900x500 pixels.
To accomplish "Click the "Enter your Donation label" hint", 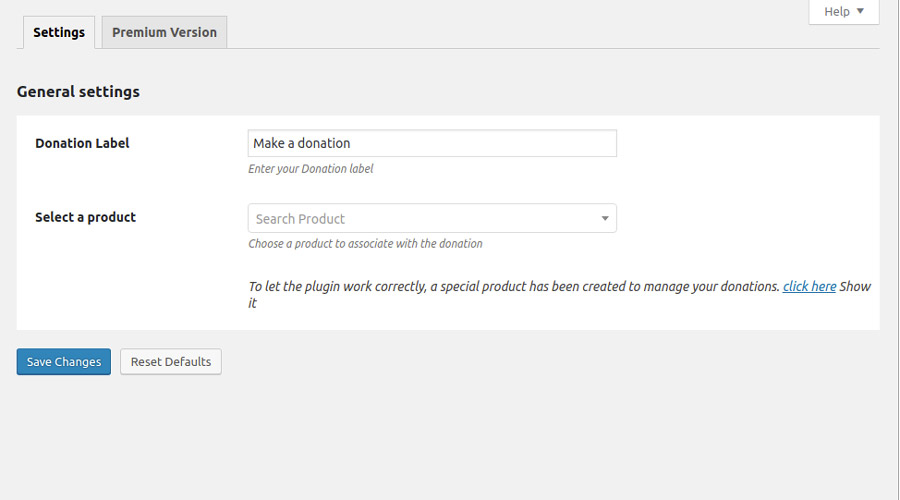I will [311, 169].
